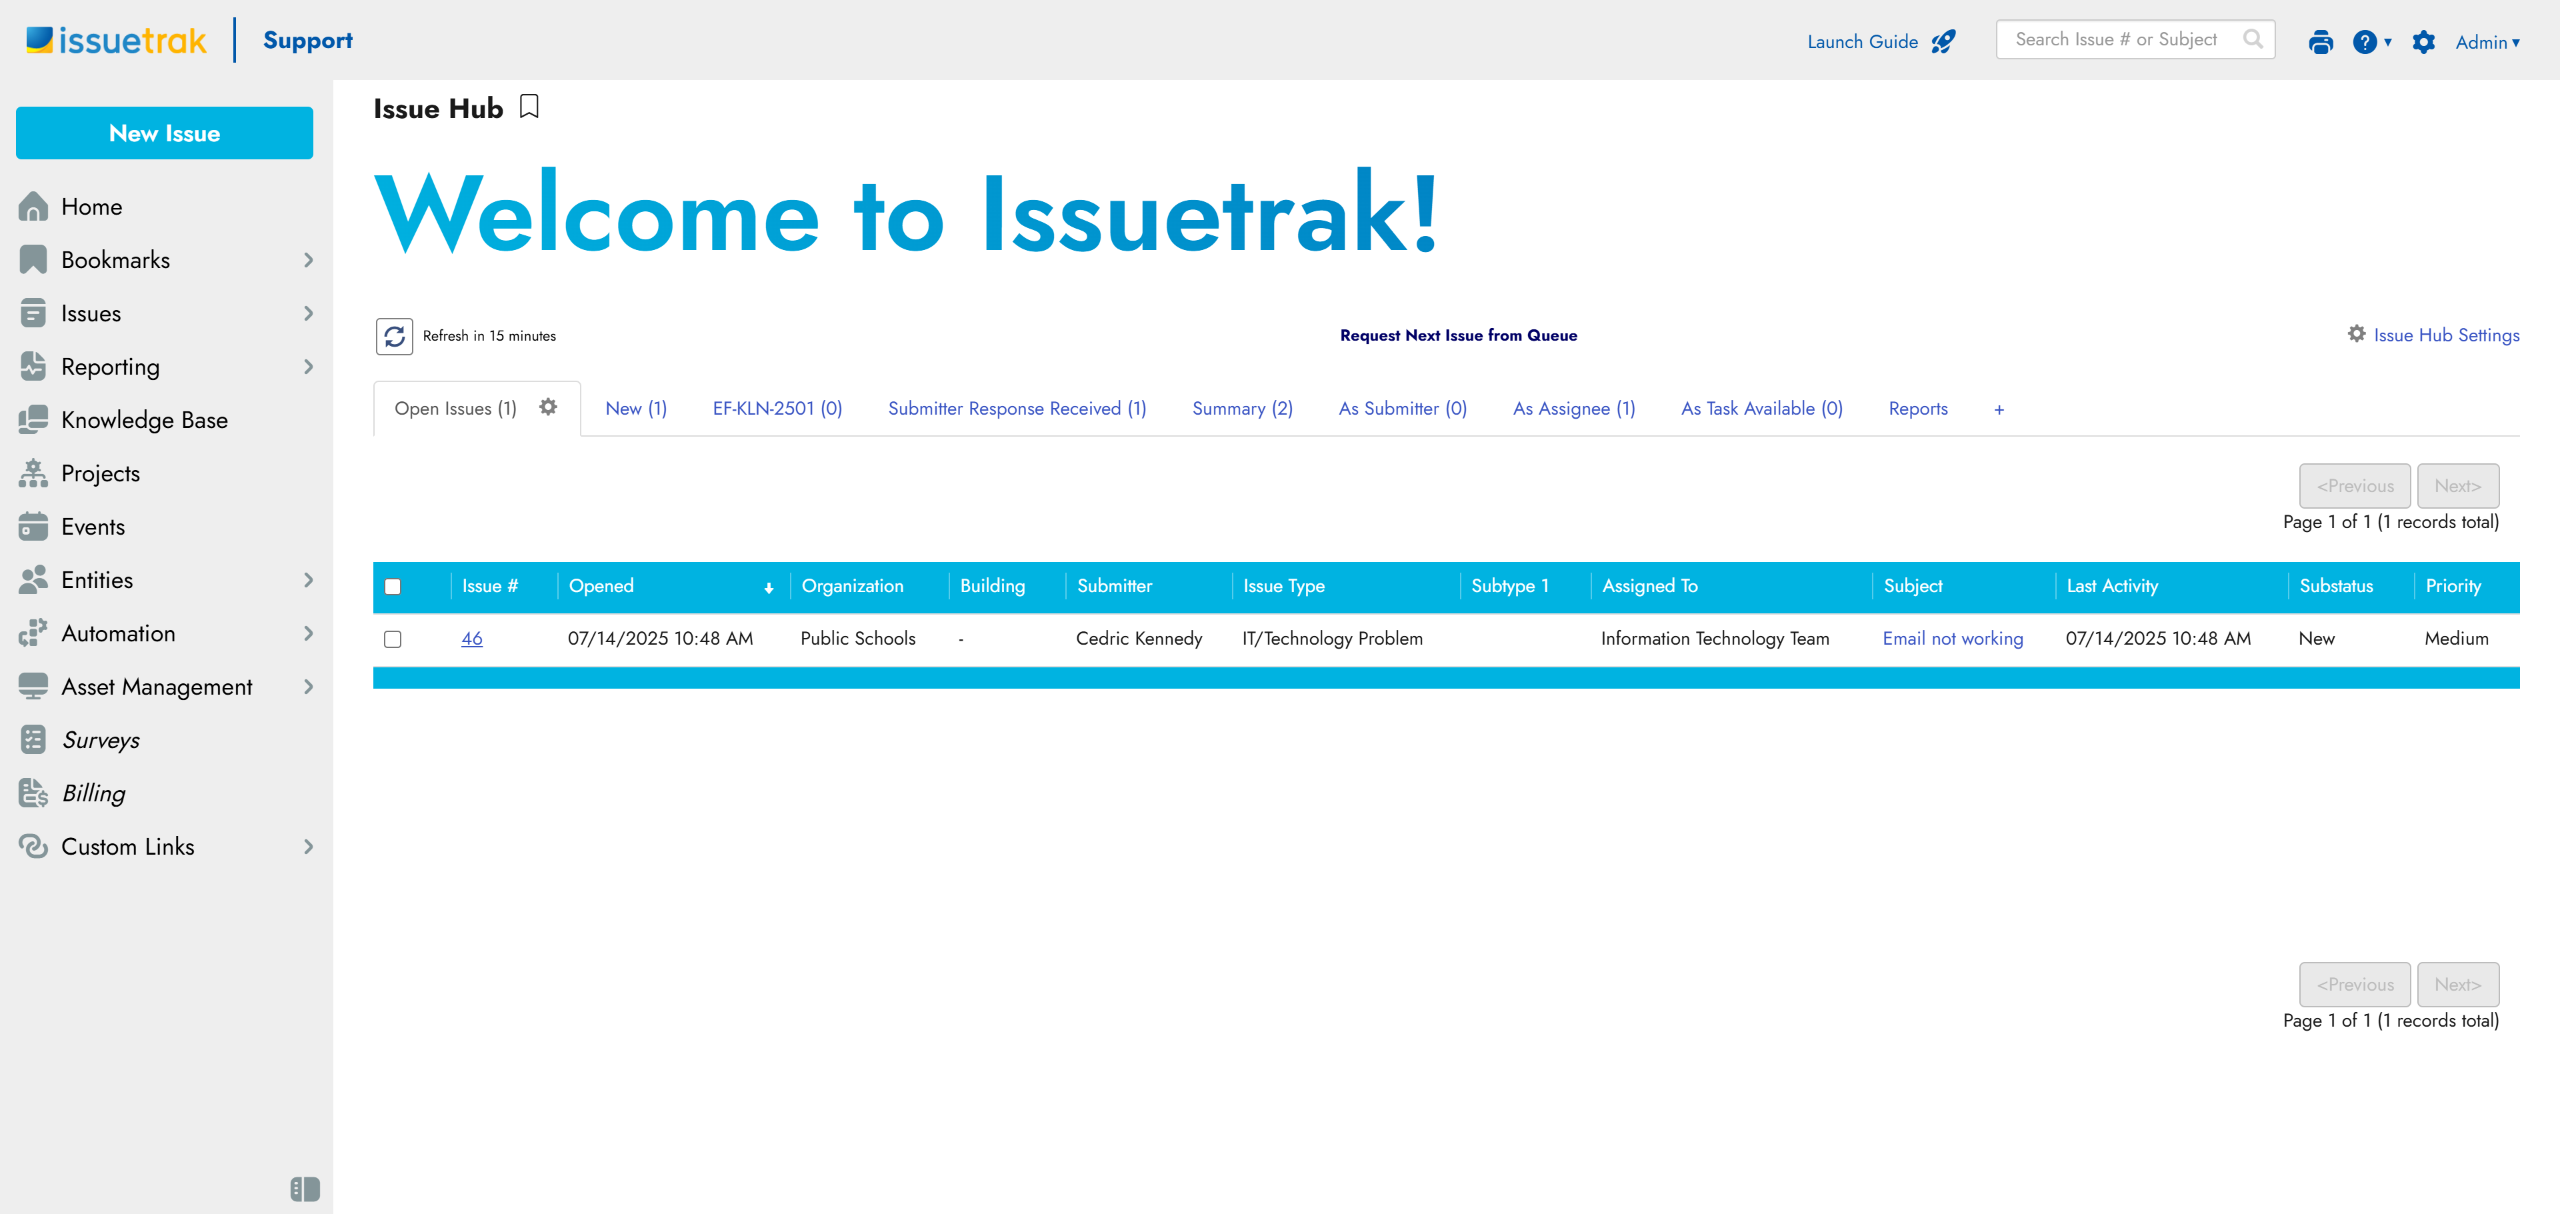Expand the Reporting sidebar submenu chevron

point(308,367)
